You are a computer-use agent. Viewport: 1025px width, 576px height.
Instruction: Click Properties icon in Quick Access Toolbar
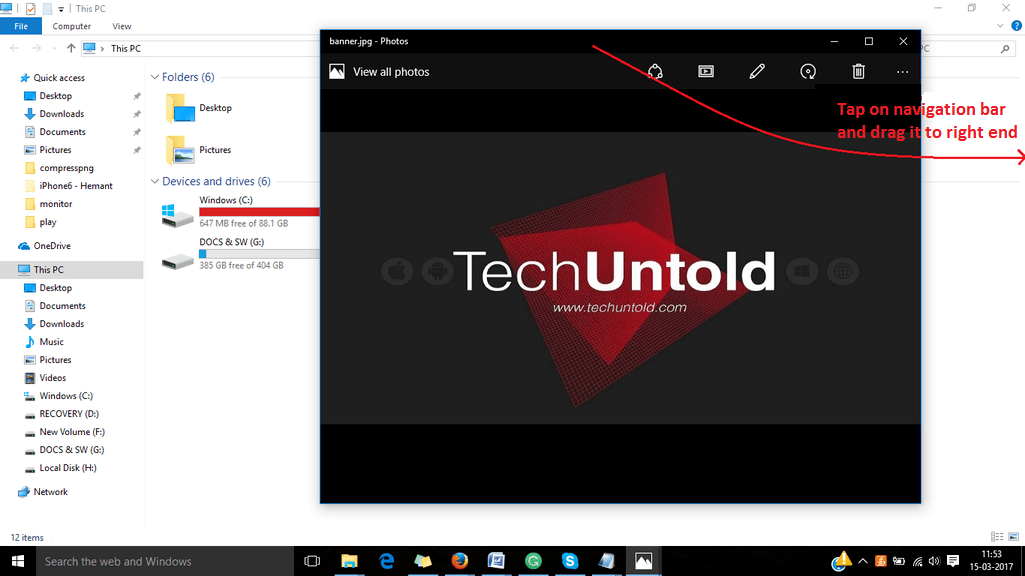click(x=30, y=8)
